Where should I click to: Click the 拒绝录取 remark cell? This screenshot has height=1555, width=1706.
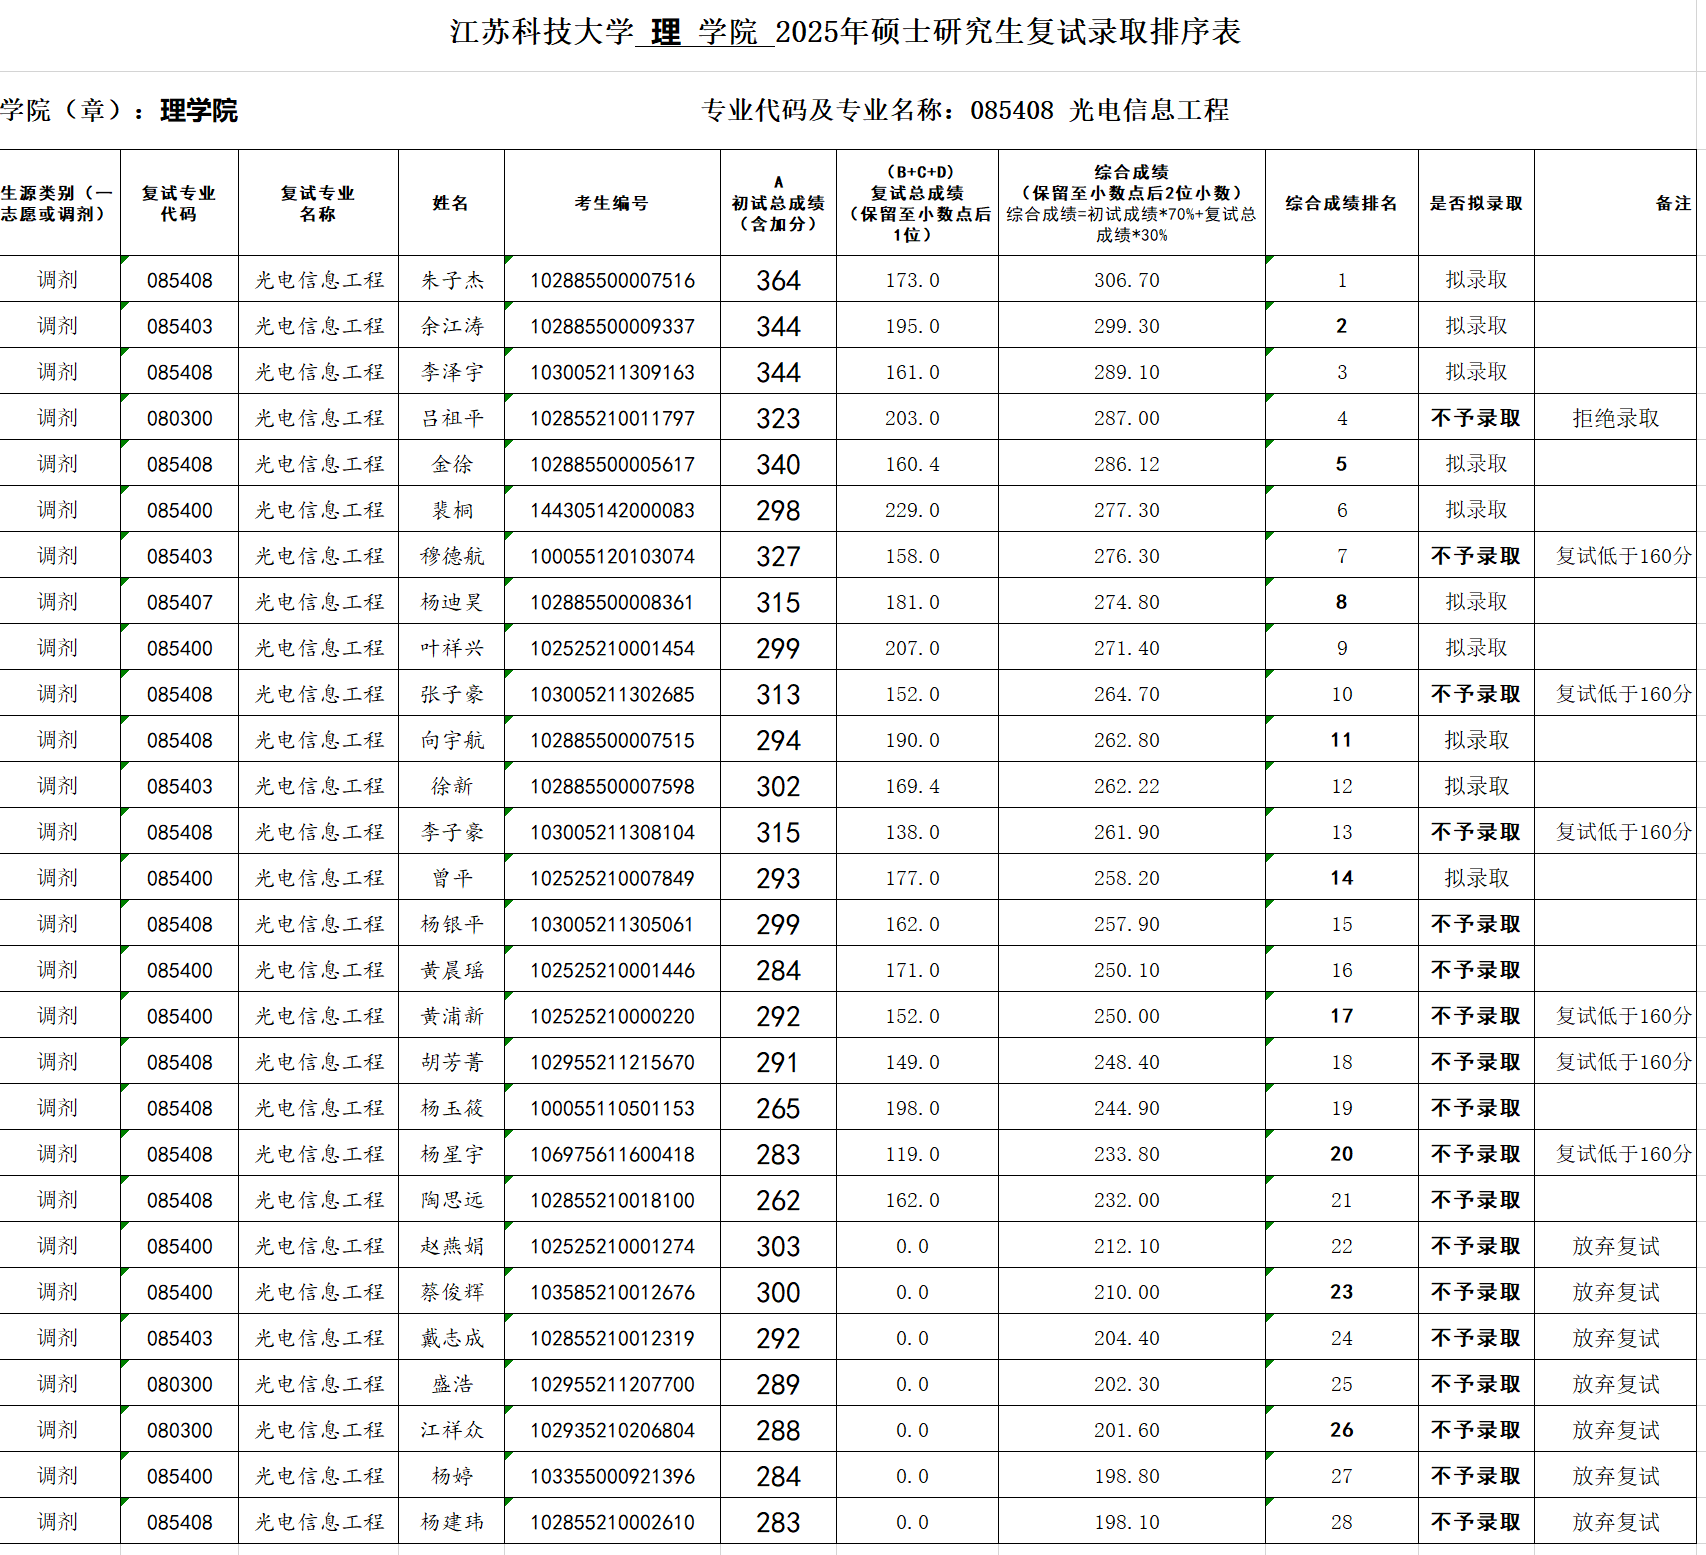1615,418
